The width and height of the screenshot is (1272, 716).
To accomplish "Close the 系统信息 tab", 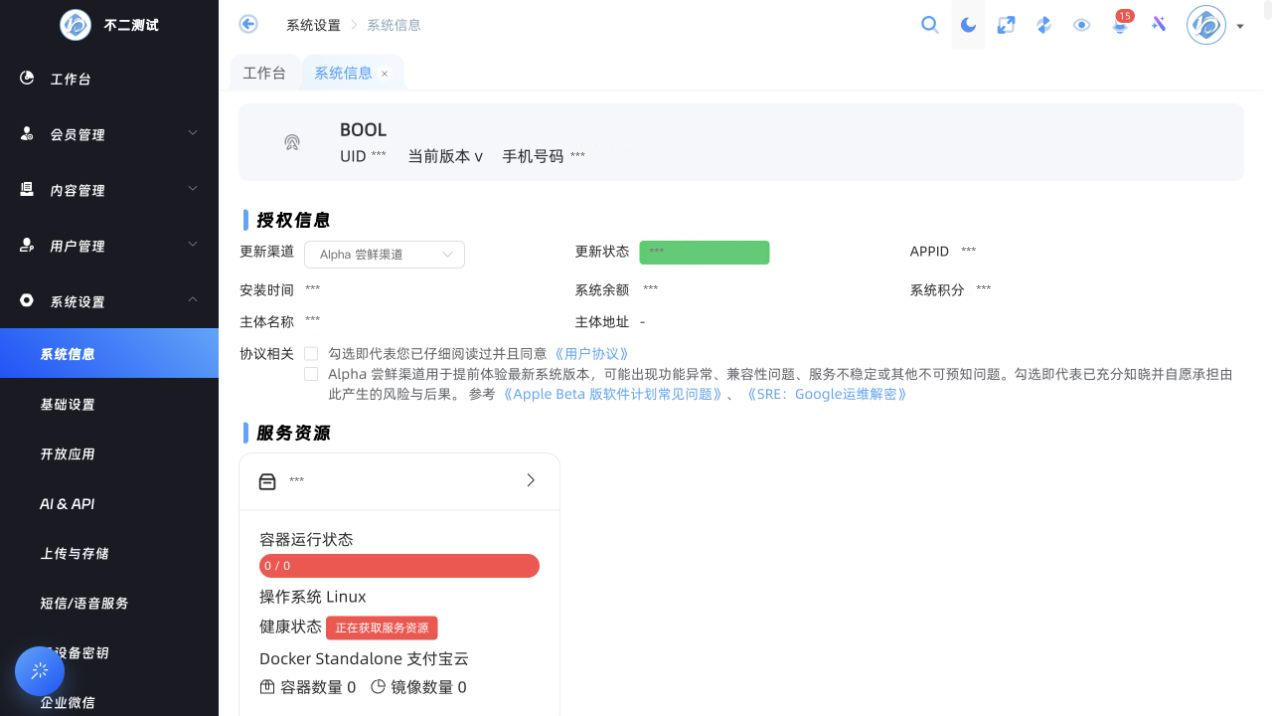I will point(385,74).
